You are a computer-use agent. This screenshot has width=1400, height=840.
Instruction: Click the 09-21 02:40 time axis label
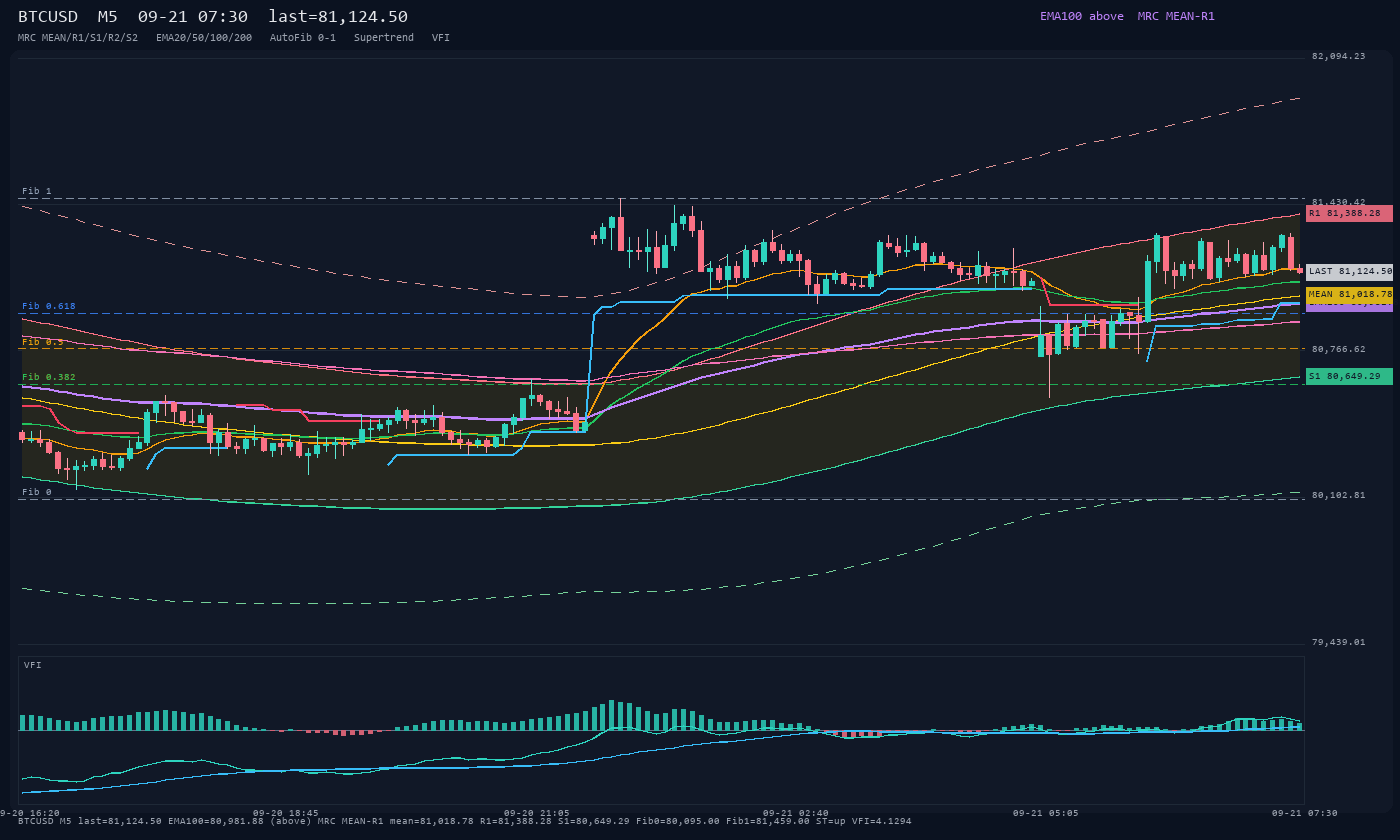click(795, 813)
